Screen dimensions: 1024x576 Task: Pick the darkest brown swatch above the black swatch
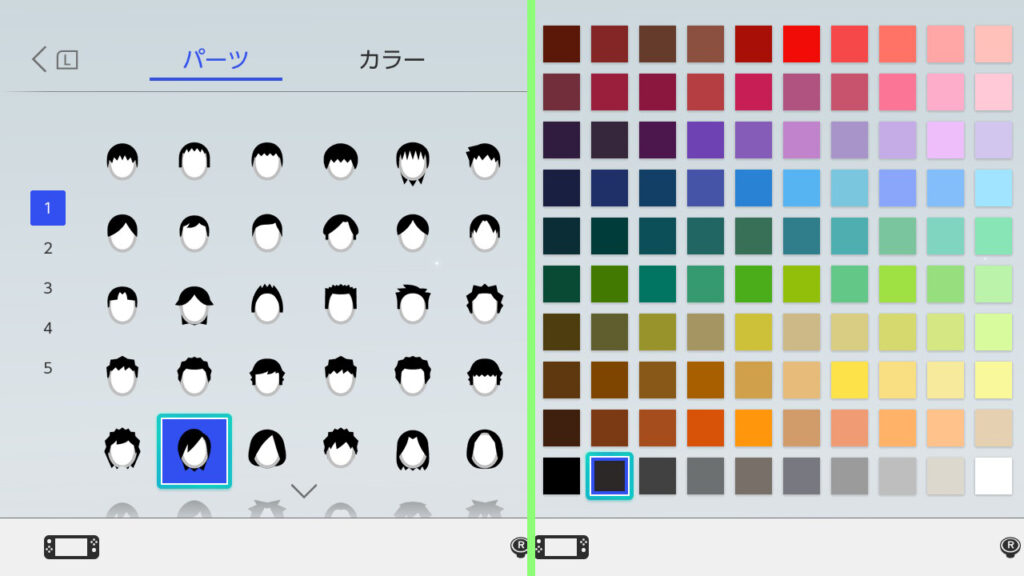[562, 428]
